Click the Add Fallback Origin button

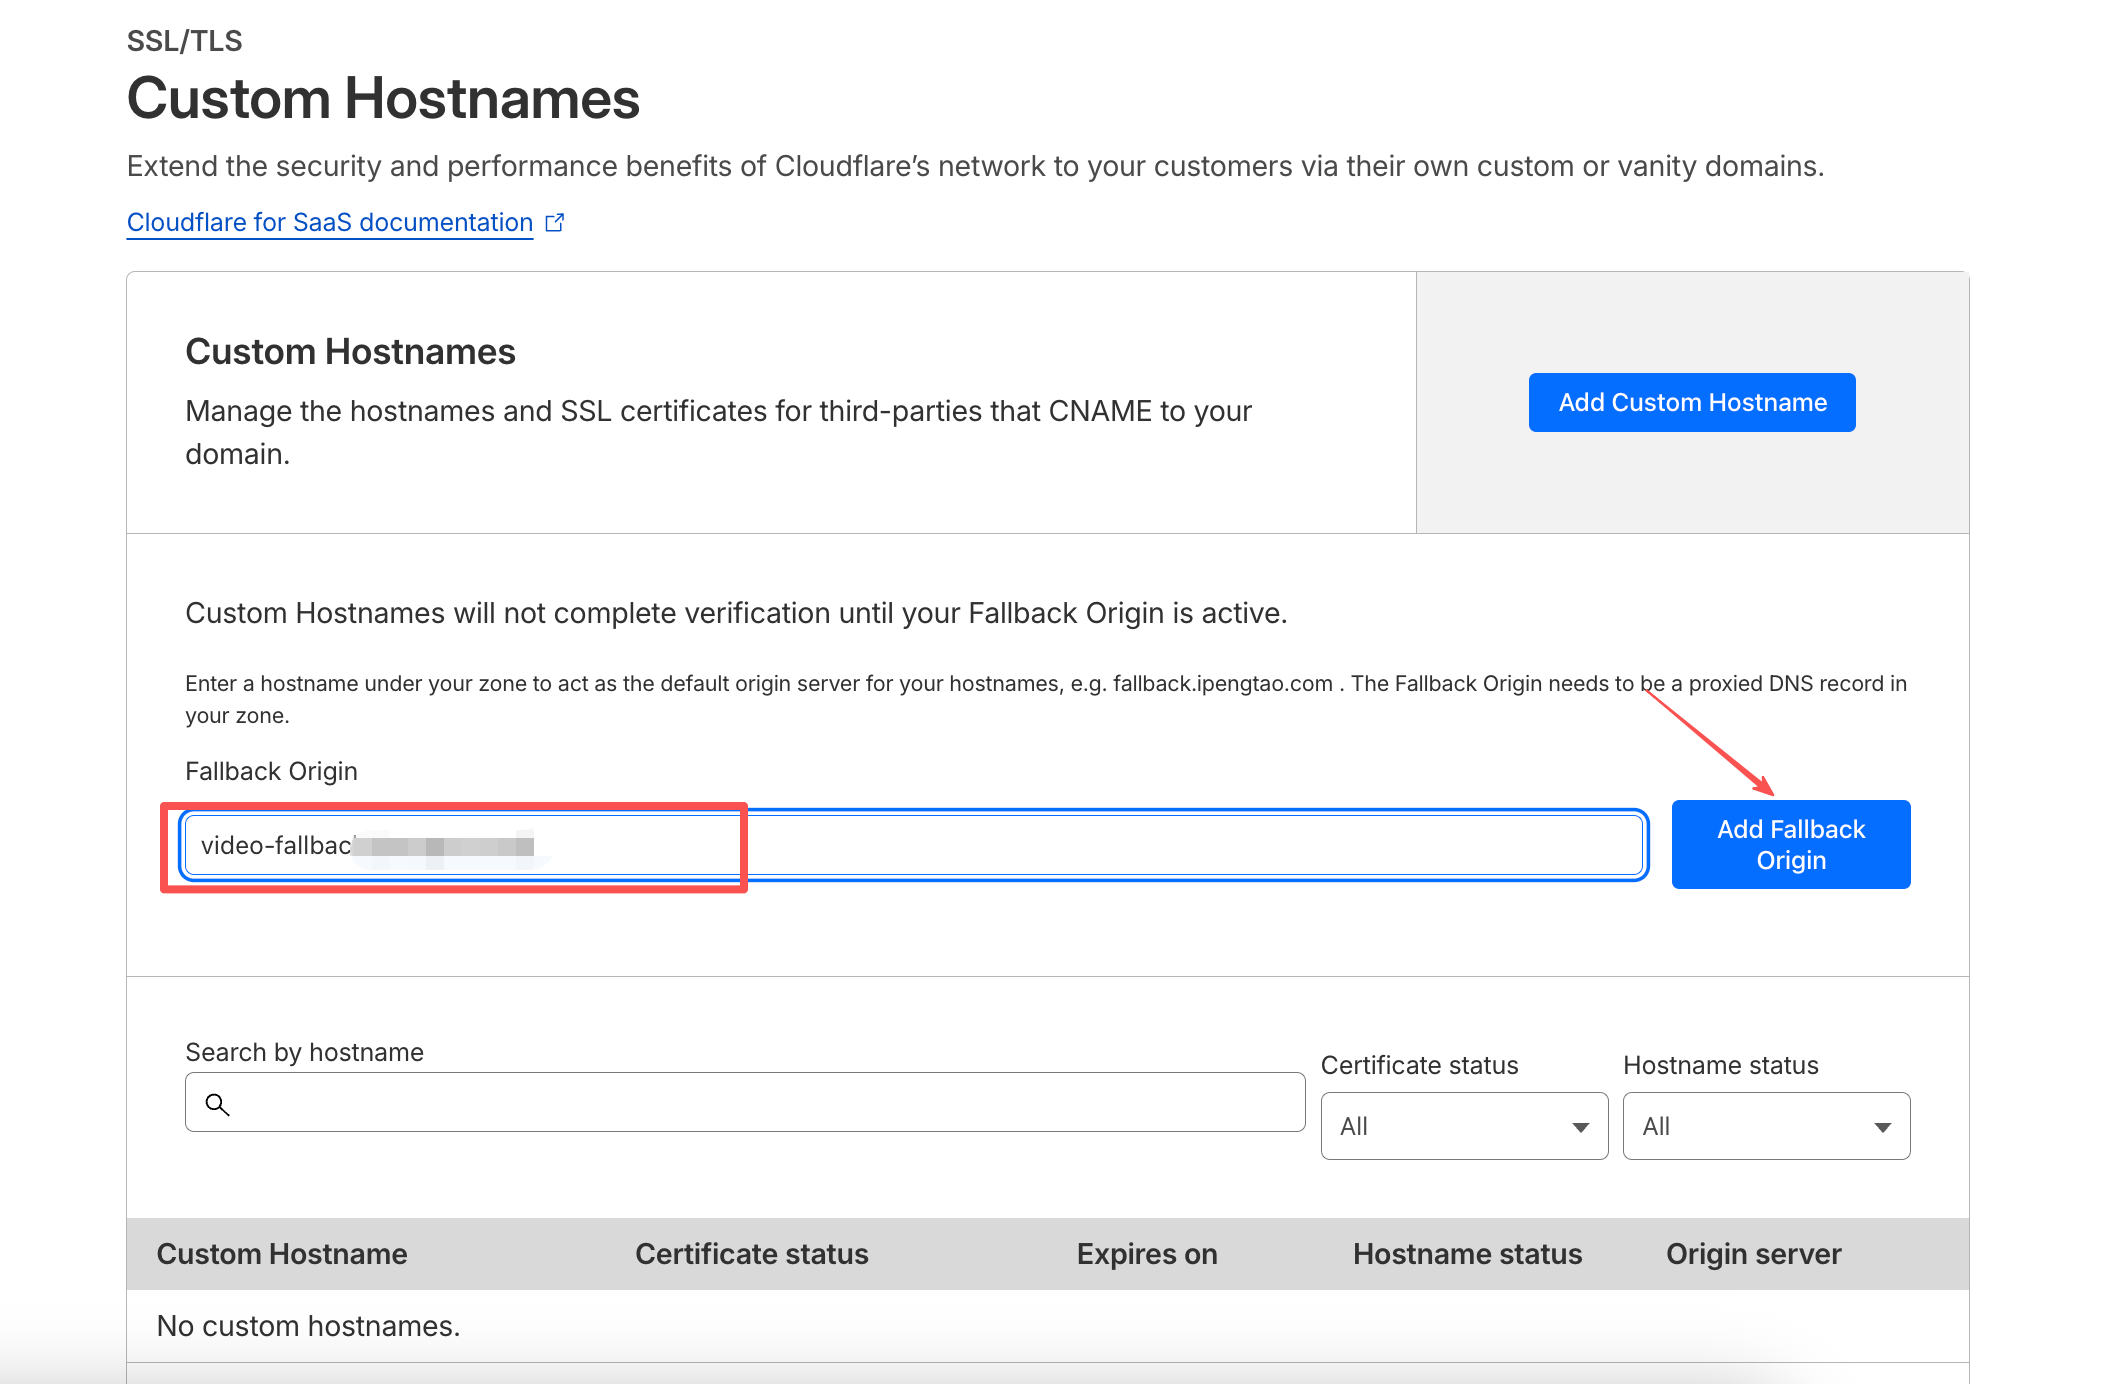coord(1791,844)
